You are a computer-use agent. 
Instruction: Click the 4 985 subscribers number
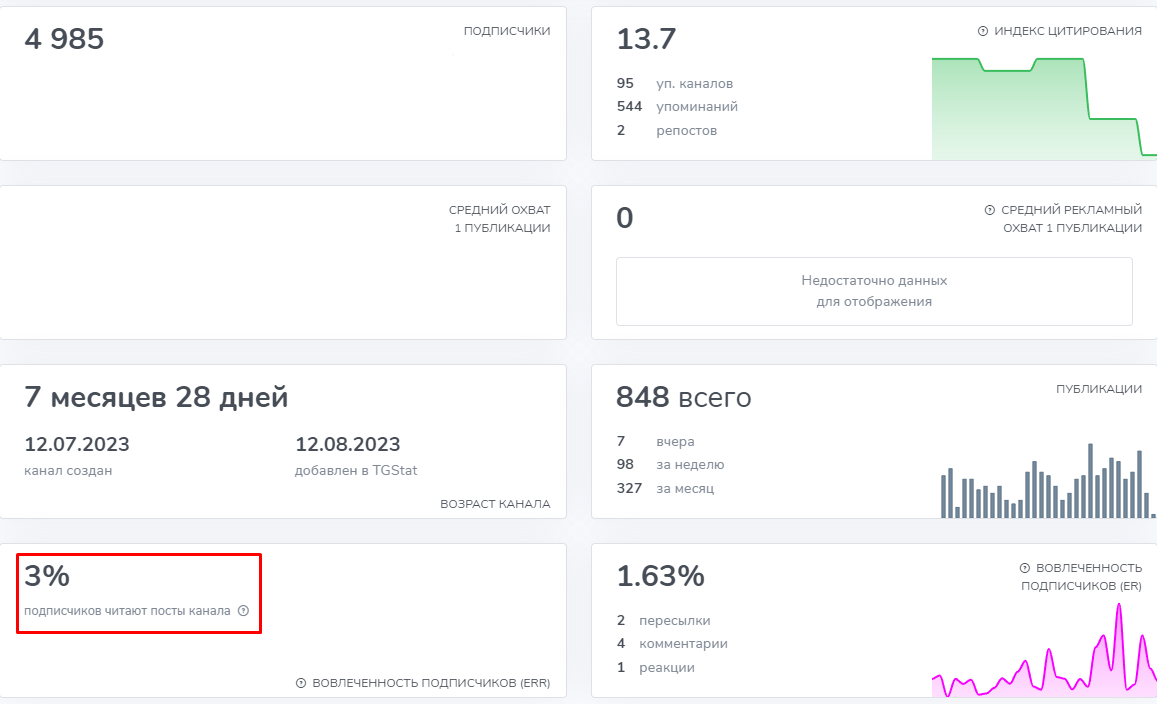[64, 39]
